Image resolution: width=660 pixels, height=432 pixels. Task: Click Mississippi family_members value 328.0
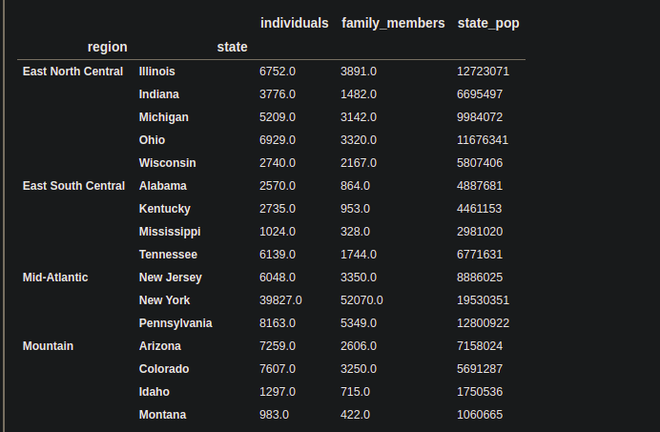point(355,232)
